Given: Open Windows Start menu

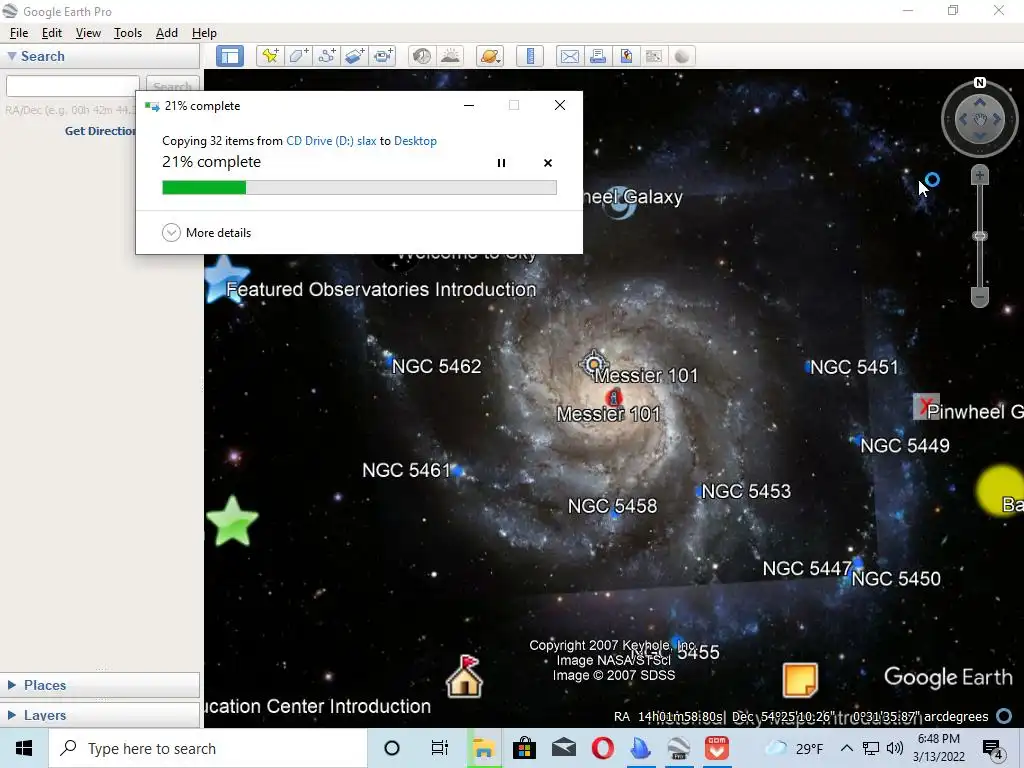Looking at the screenshot, I should pyautogui.click(x=24, y=748).
